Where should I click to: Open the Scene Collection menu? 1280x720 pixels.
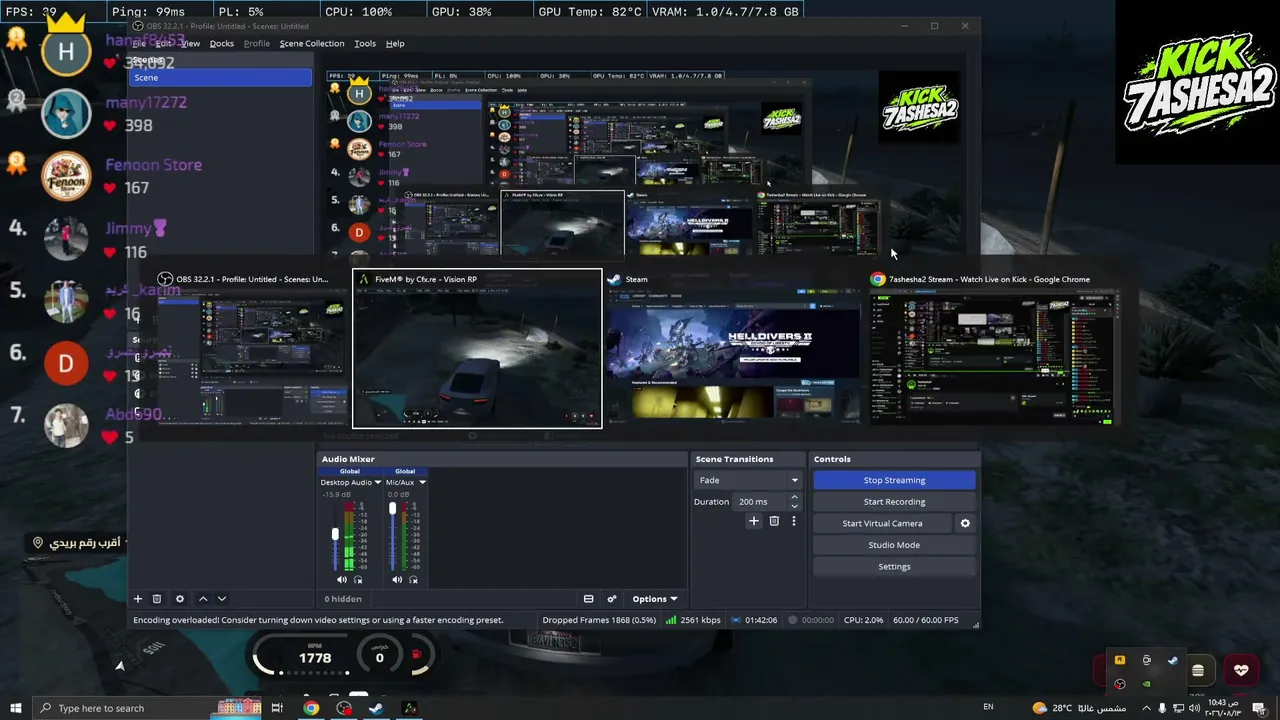(x=311, y=44)
